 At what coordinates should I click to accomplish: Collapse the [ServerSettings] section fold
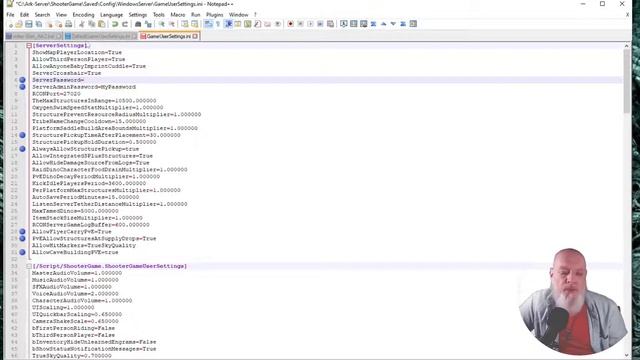pos(29,46)
